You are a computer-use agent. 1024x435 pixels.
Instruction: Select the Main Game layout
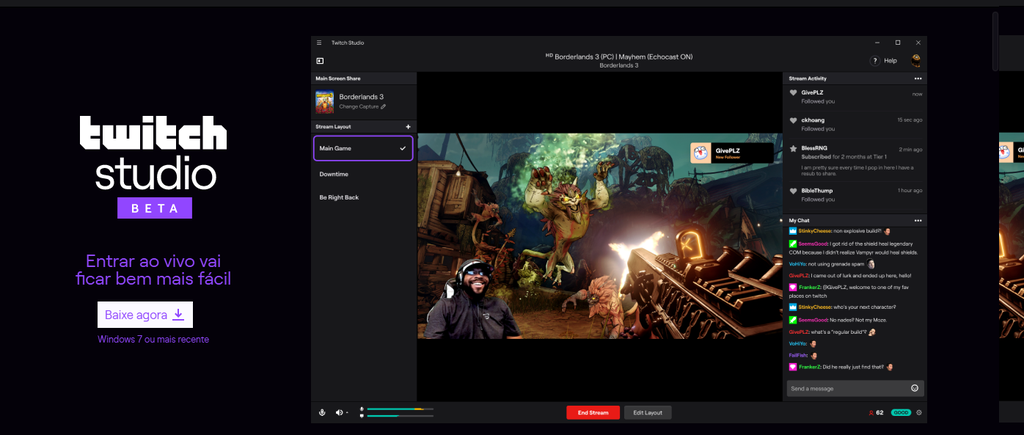(x=363, y=148)
